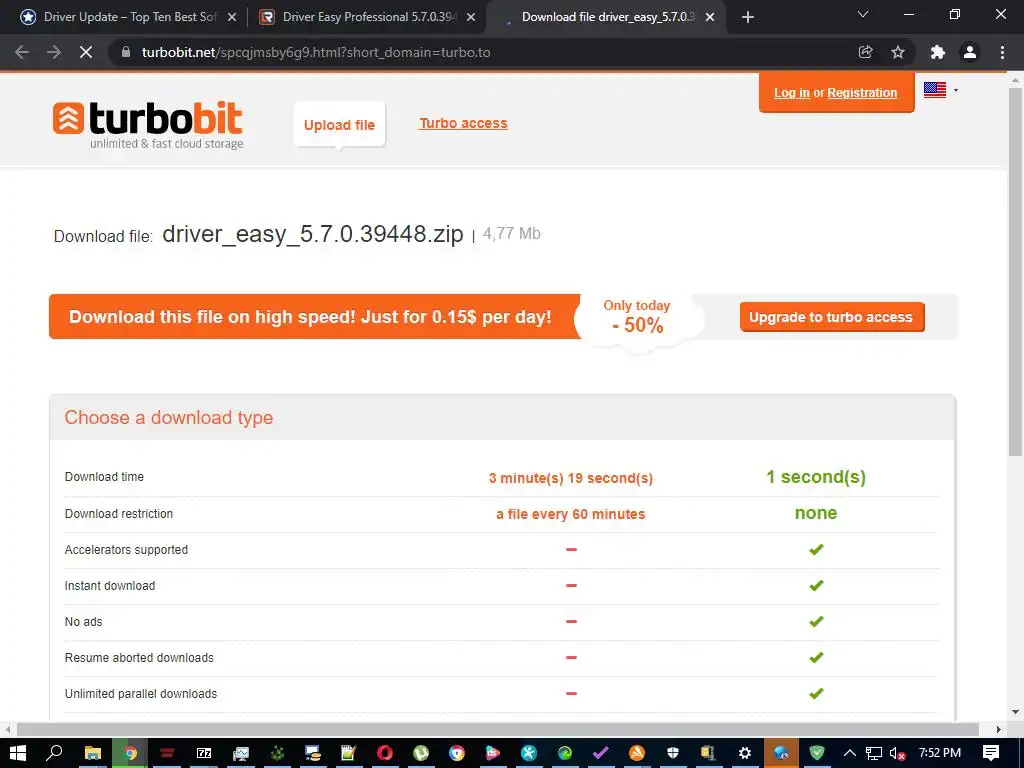Click the vertical page scrollbar
Screen dimensions: 1024x768
(x=1016, y=272)
